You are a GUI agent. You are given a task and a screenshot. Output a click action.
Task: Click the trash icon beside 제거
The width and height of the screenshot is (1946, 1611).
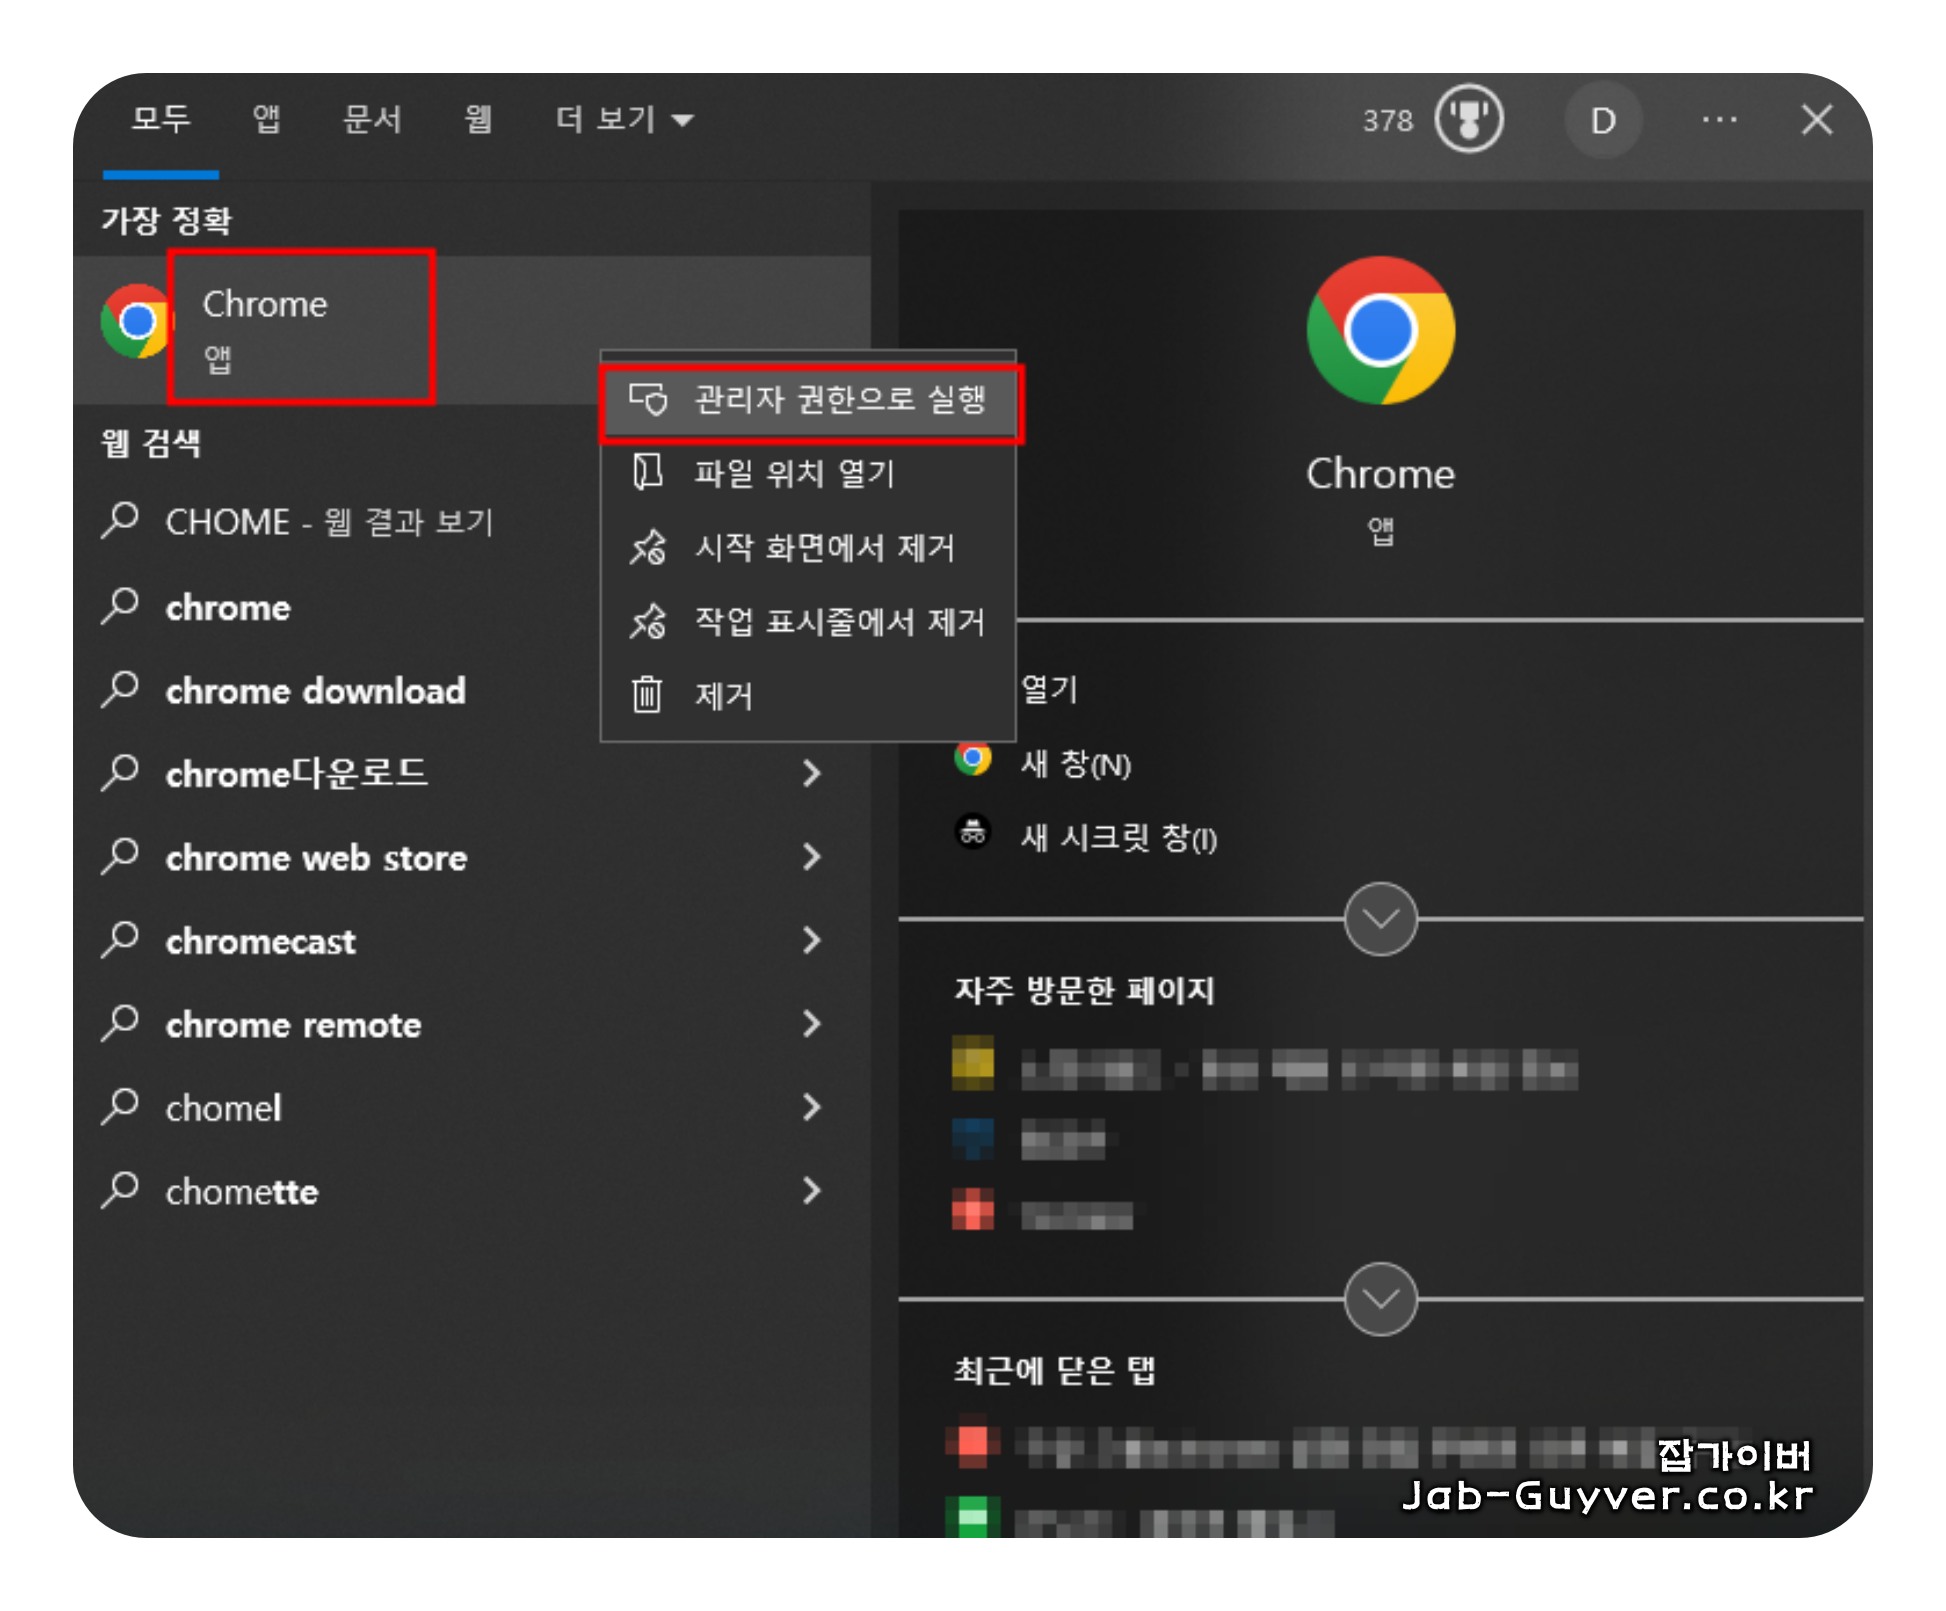click(x=647, y=694)
